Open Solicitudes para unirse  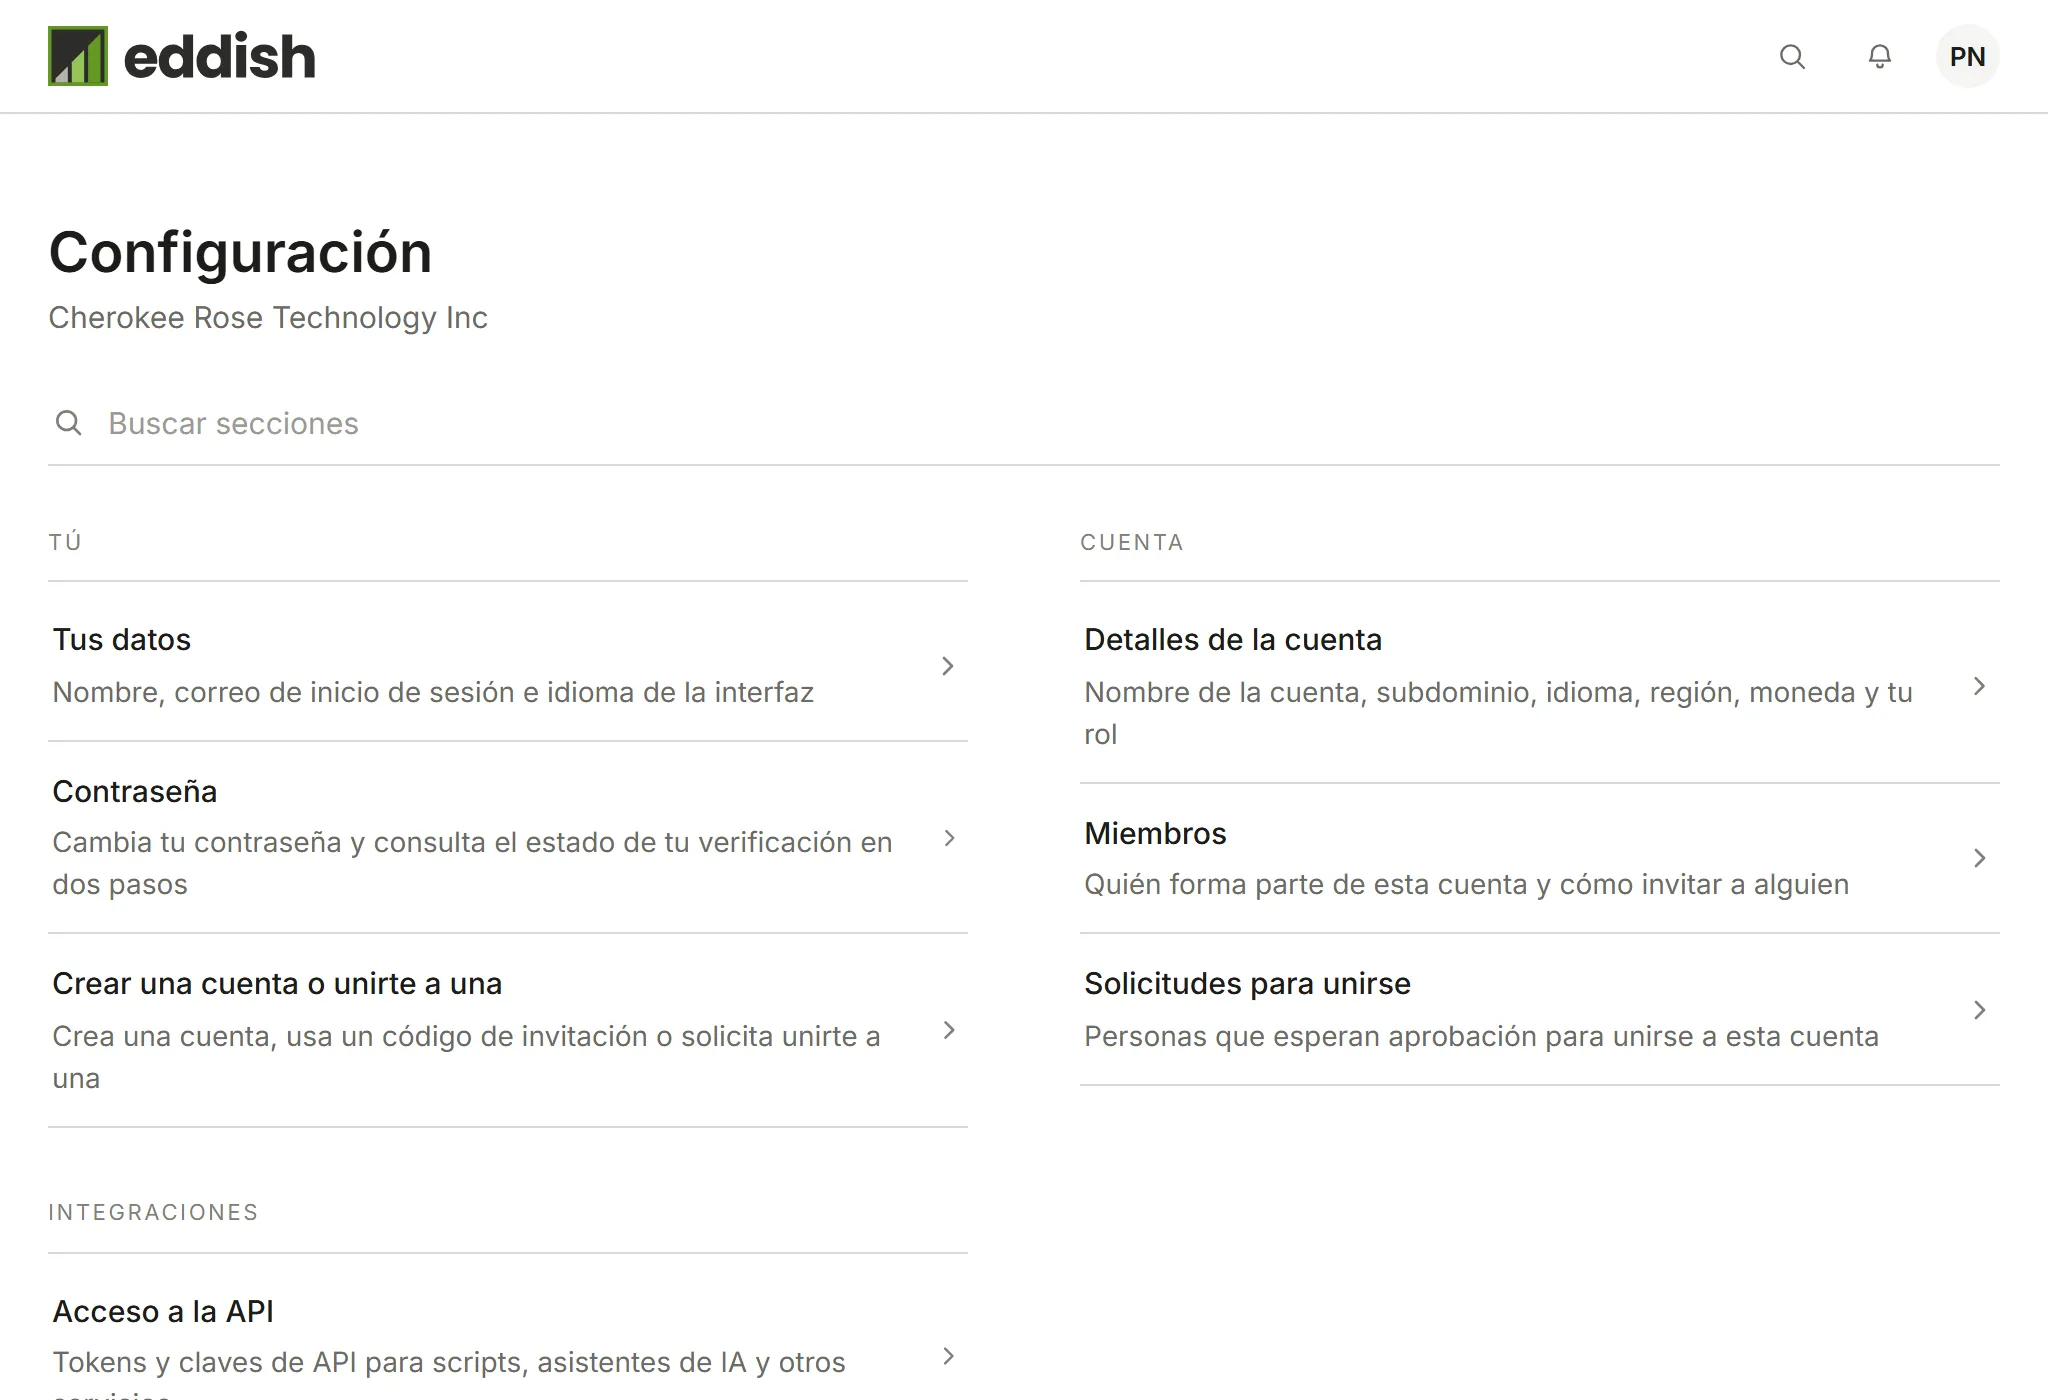[x=1540, y=1010]
